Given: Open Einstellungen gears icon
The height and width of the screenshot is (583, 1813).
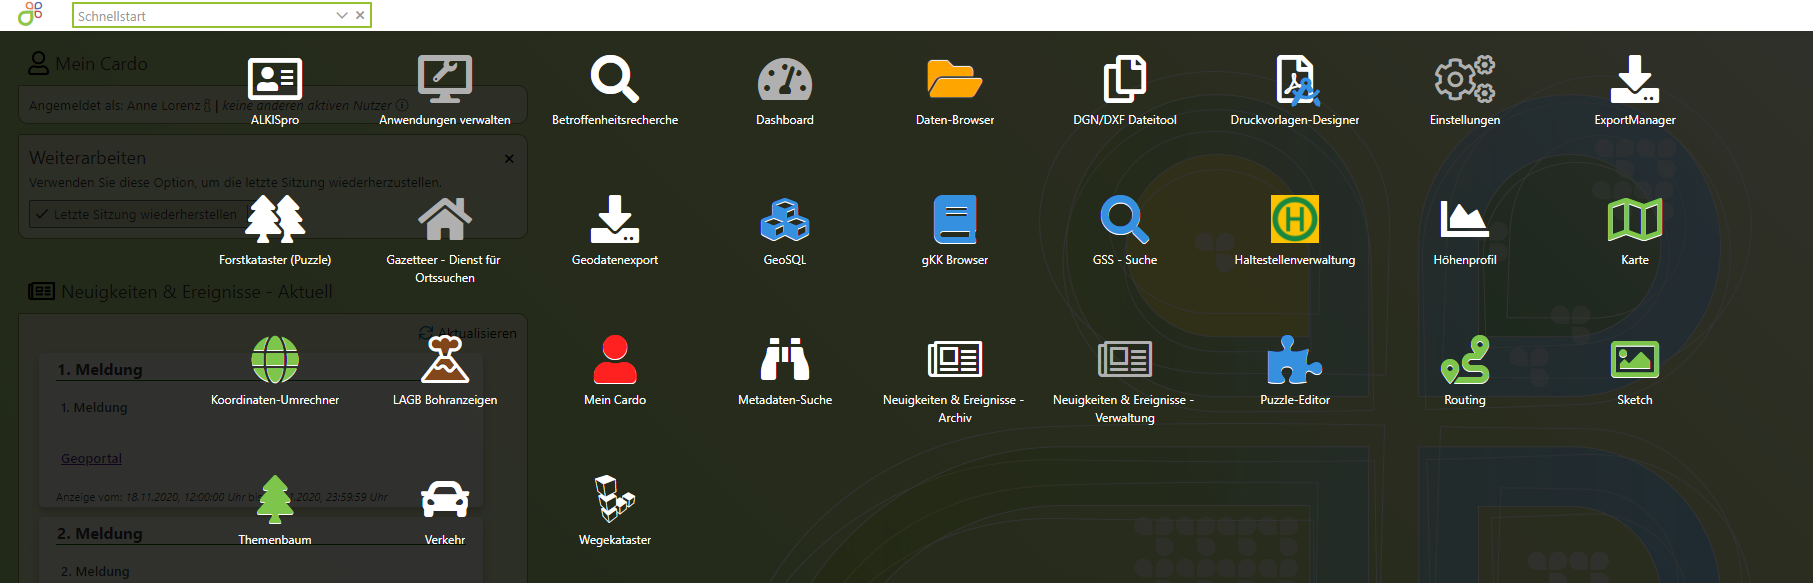Looking at the screenshot, I should coord(1465,79).
